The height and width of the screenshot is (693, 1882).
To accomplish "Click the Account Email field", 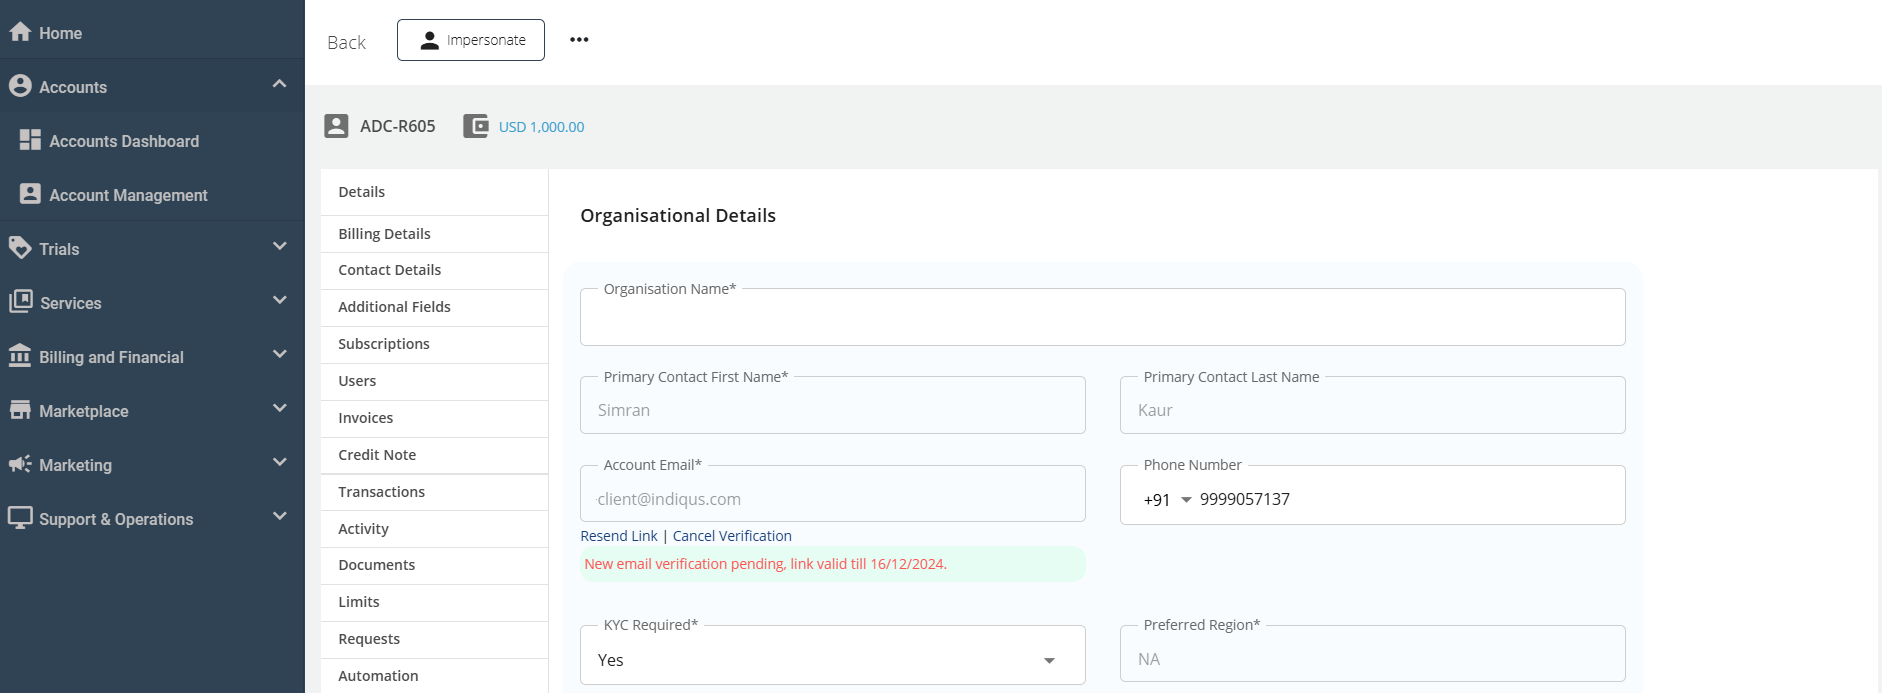I will 833,494.
